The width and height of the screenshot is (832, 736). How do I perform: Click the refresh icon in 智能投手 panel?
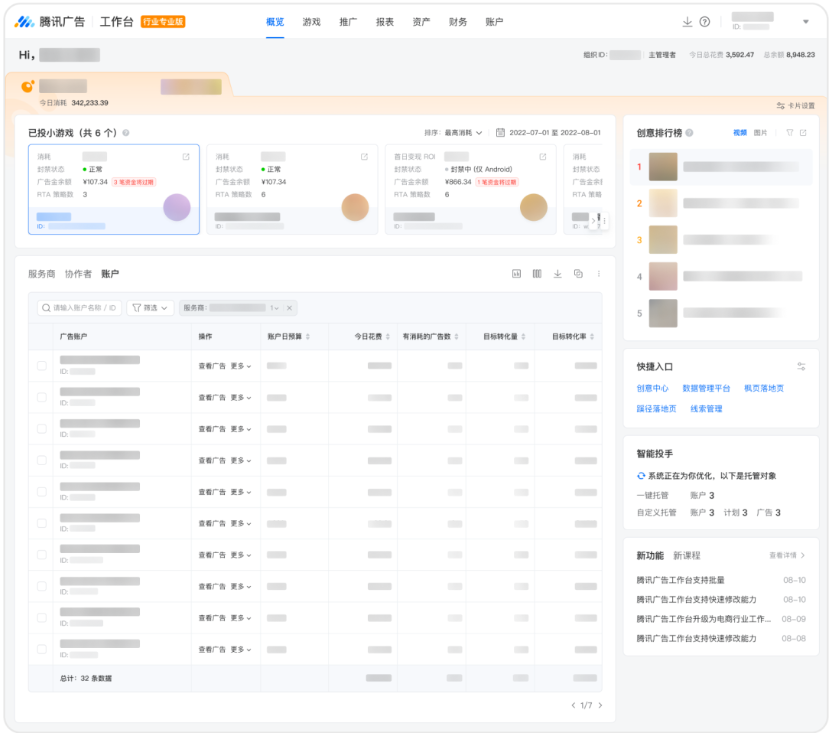(641, 476)
